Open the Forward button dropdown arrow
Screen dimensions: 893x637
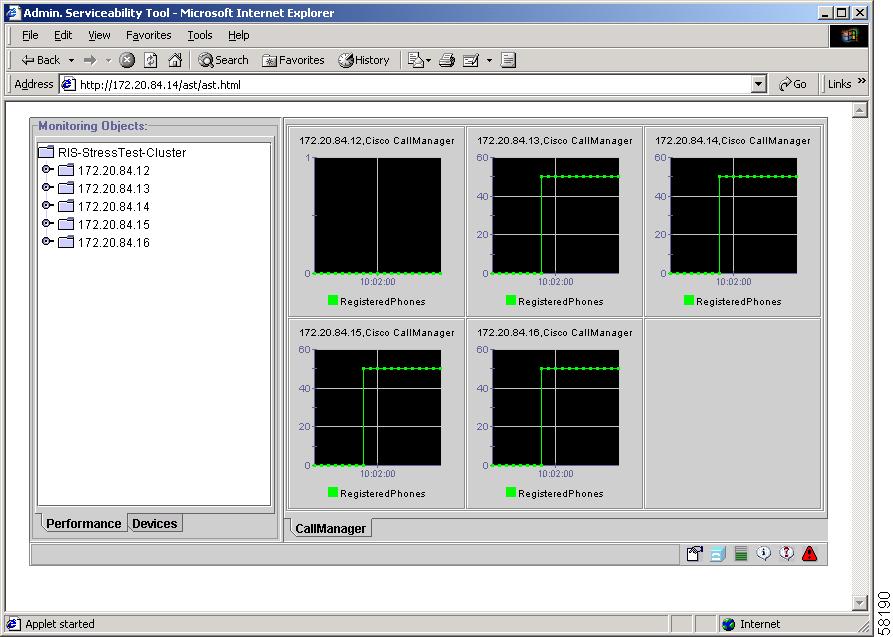(x=108, y=60)
